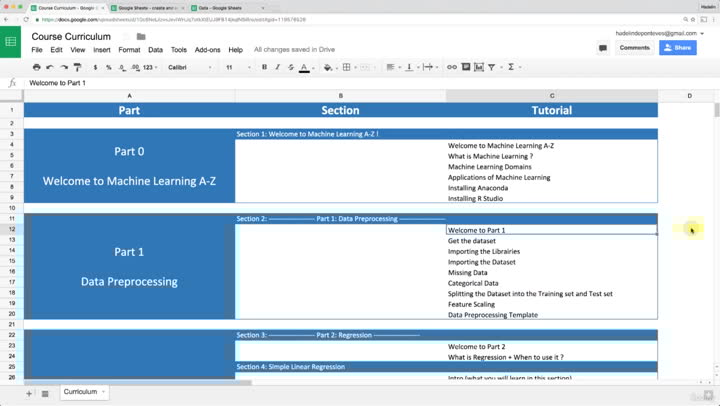The width and height of the screenshot is (720, 406).
Task: Star the Course Curriculum document
Action: [127, 36]
